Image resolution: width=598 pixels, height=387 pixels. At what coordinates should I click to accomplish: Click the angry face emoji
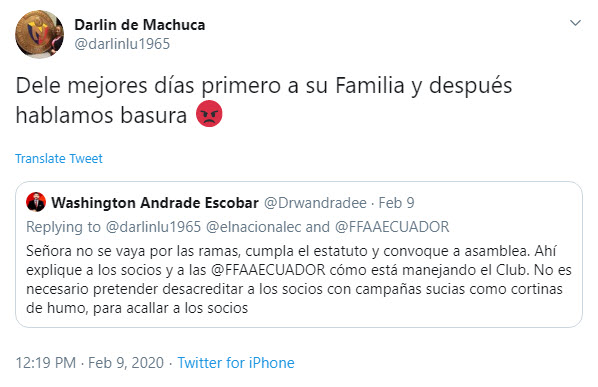tap(209, 114)
